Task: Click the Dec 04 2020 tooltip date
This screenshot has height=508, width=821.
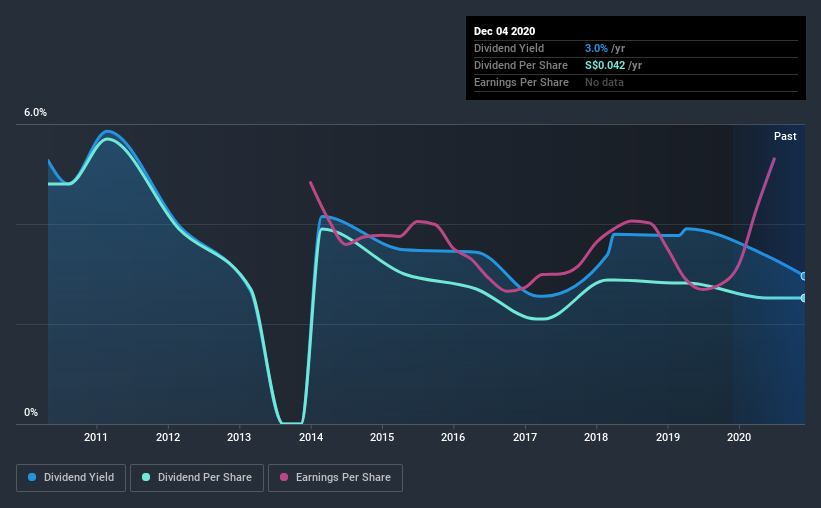Action: click(504, 31)
